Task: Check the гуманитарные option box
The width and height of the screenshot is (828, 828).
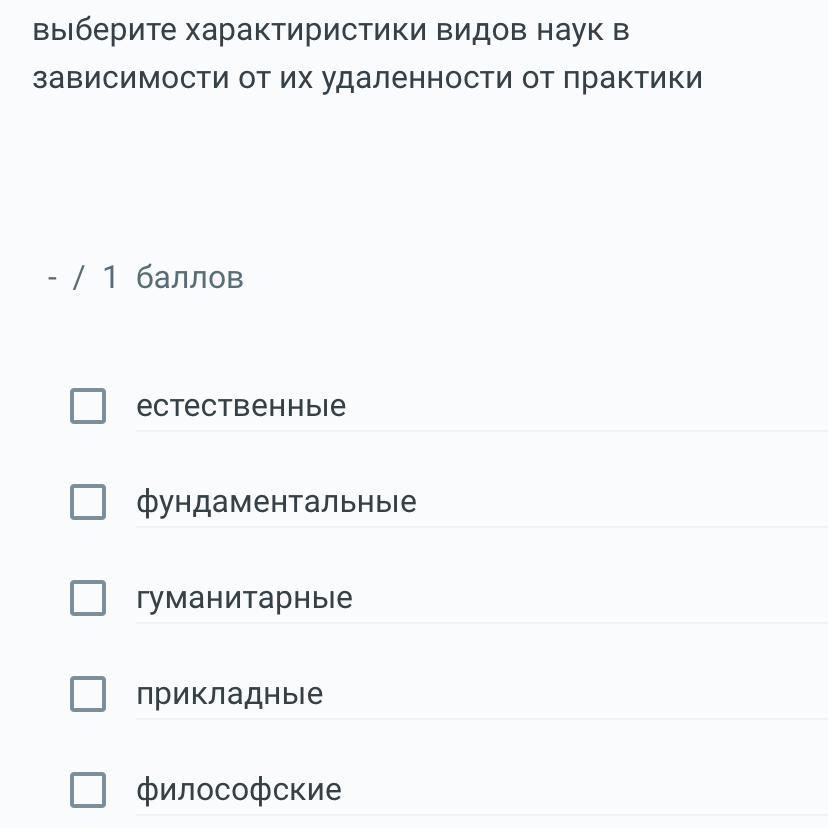Action: coord(88,598)
